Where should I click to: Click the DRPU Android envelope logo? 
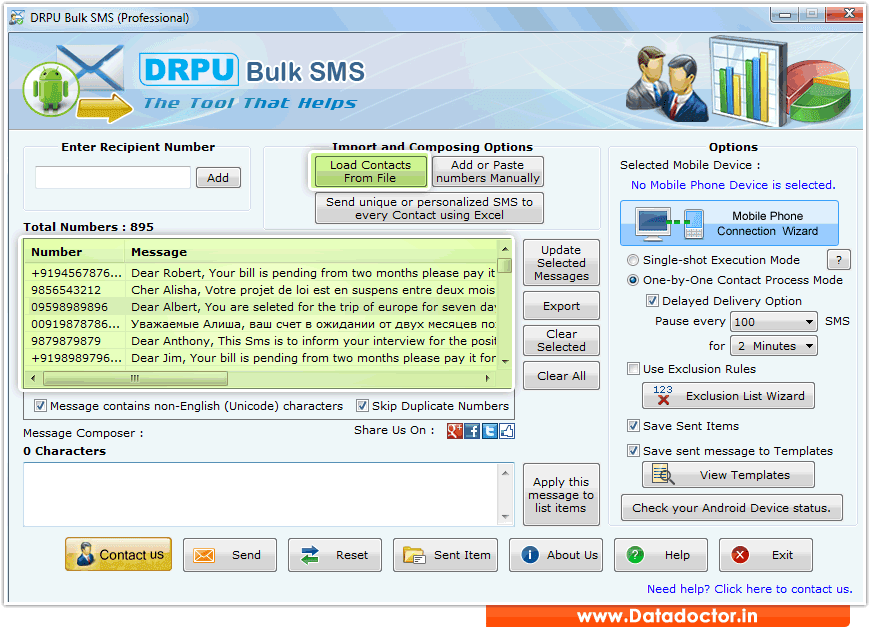(78, 83)
